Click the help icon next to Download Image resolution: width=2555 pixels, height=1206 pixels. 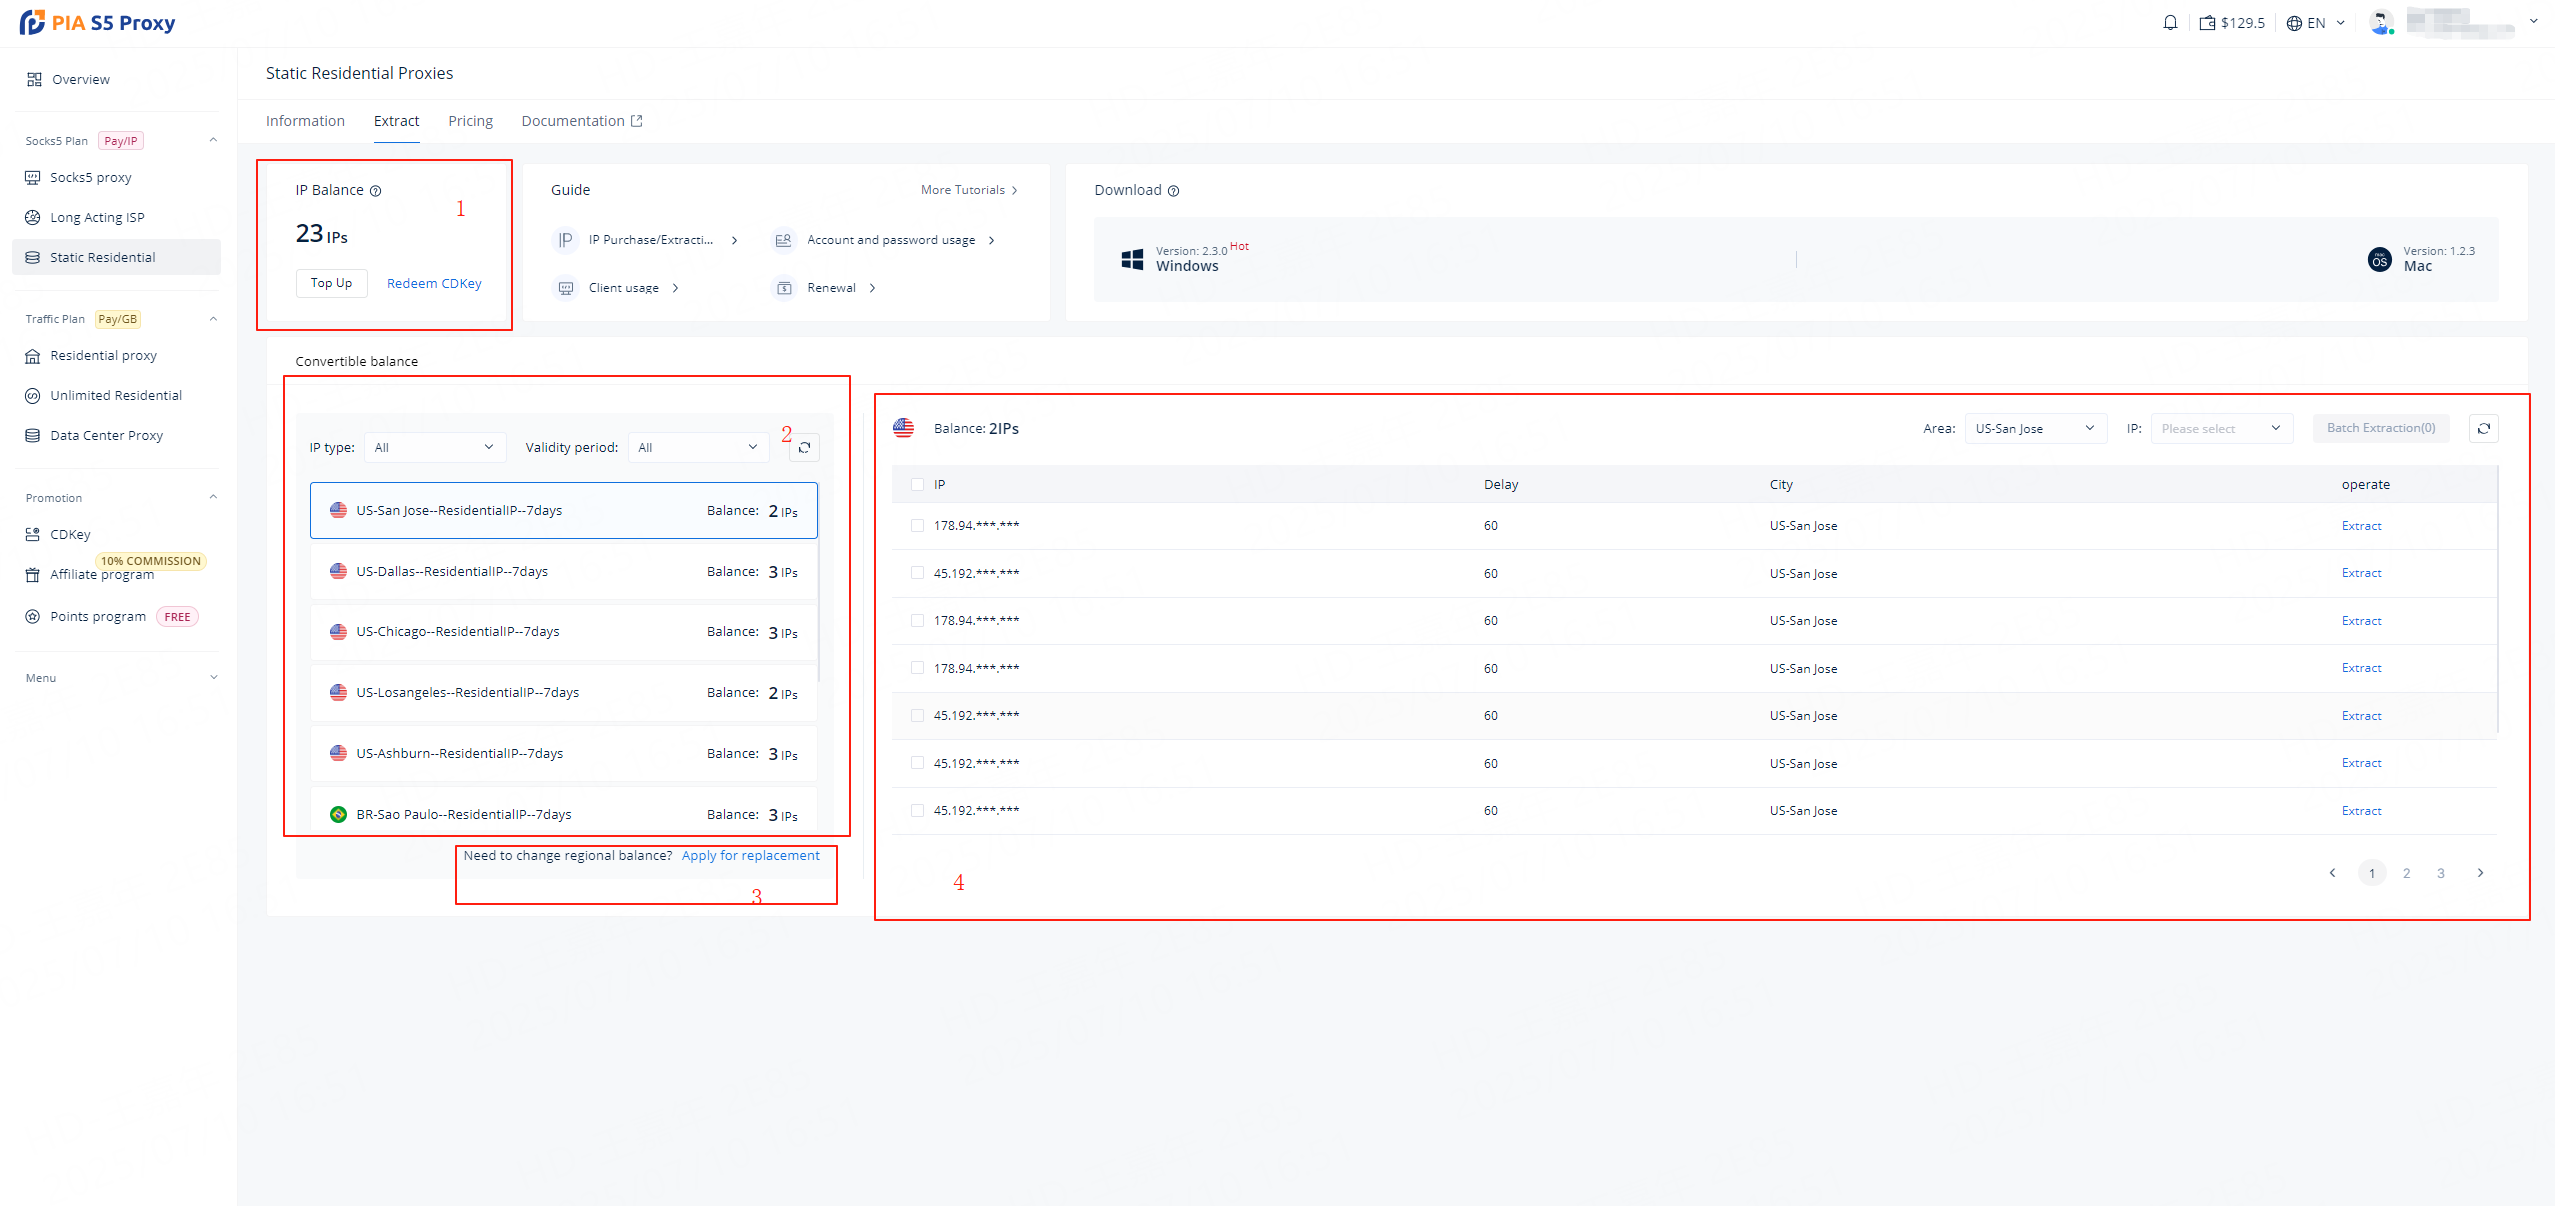click(x=1174, y=191)
